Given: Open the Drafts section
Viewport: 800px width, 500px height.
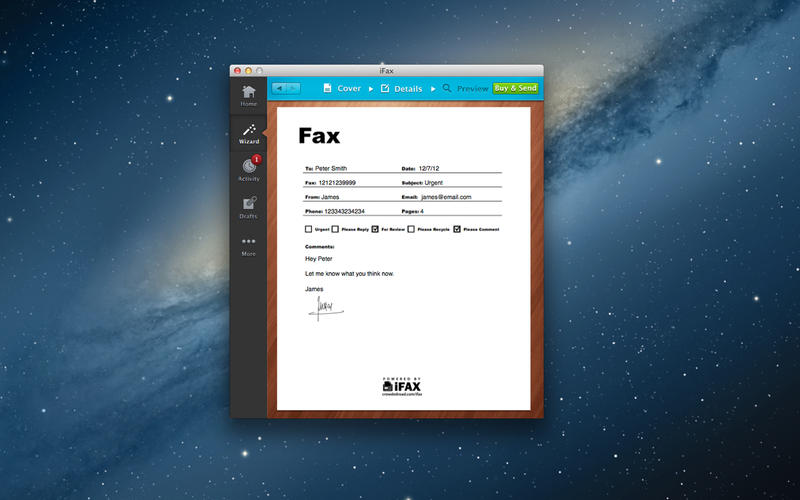Looking at the screenshot, I should pyautogui.click(x=248, y=207).
